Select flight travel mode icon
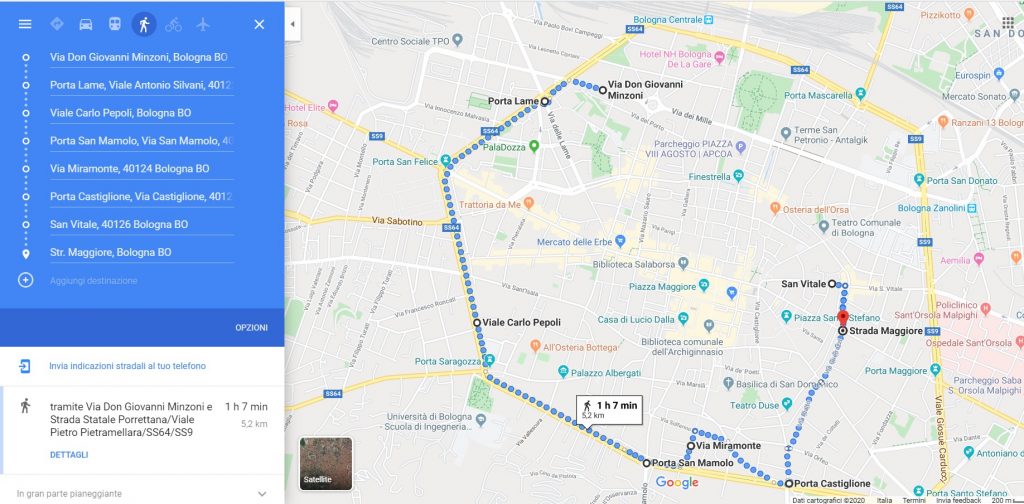This screenshot has height=504, width=1024. (203, 24)
